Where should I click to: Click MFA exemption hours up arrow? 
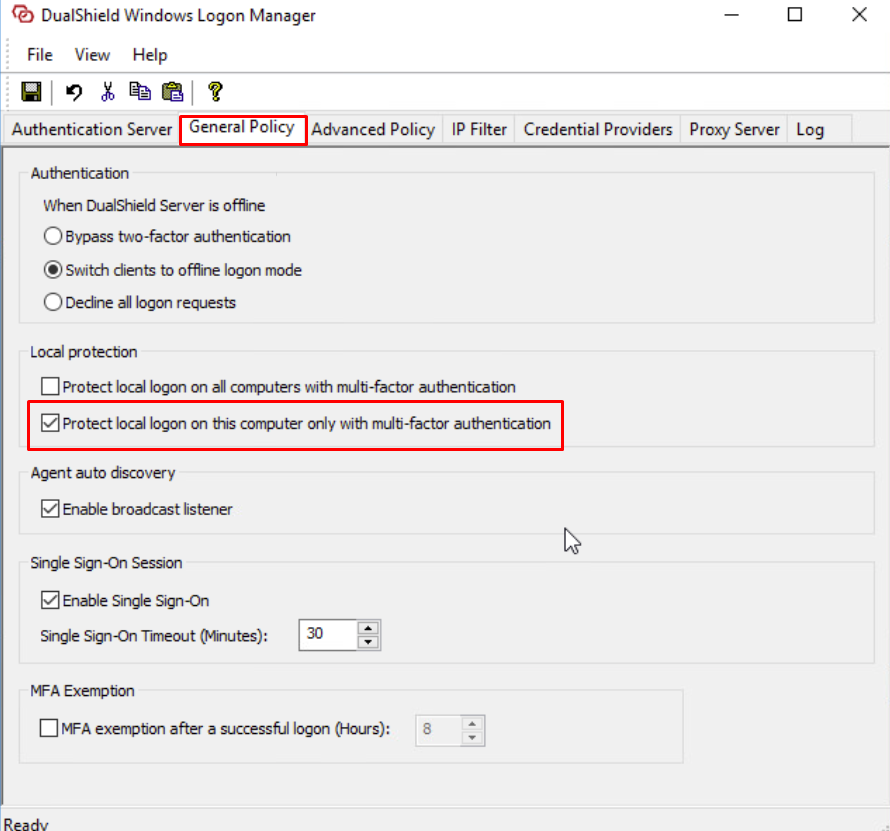click(x=472, y=723)
